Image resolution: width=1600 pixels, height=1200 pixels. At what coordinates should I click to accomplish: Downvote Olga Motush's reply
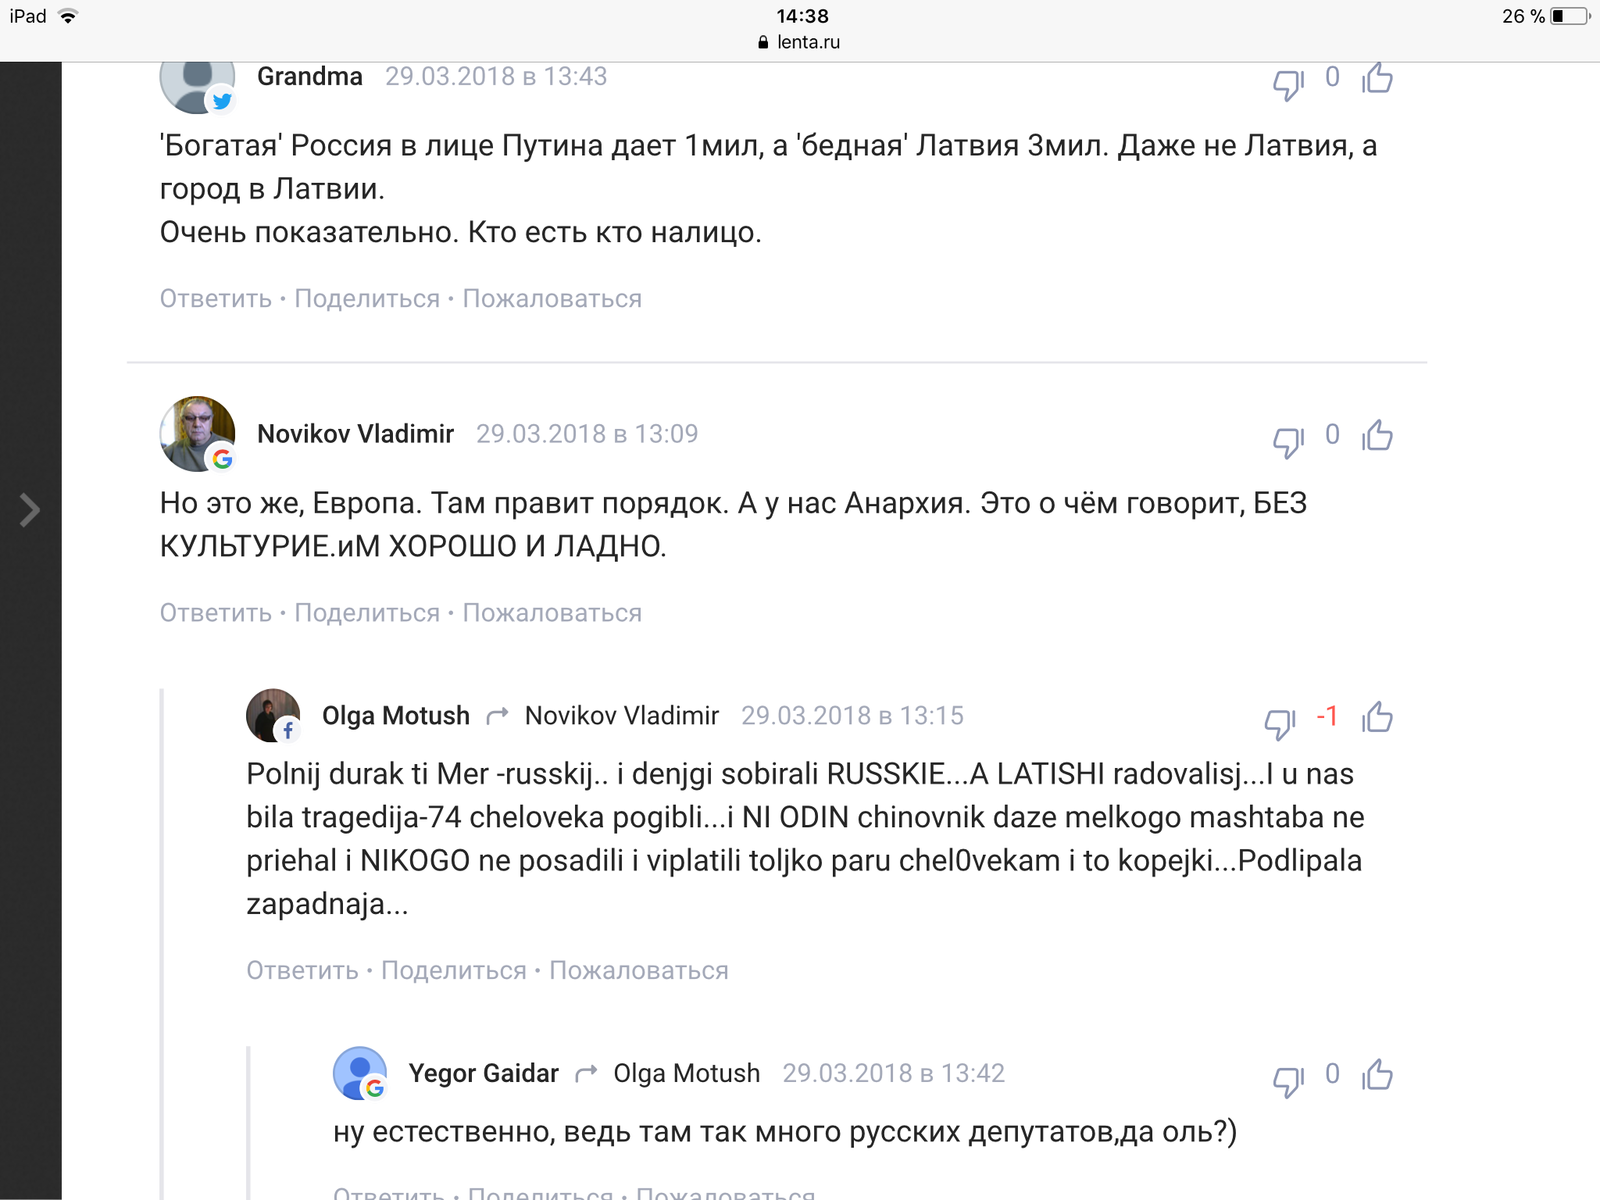[x=1280, y=723]
